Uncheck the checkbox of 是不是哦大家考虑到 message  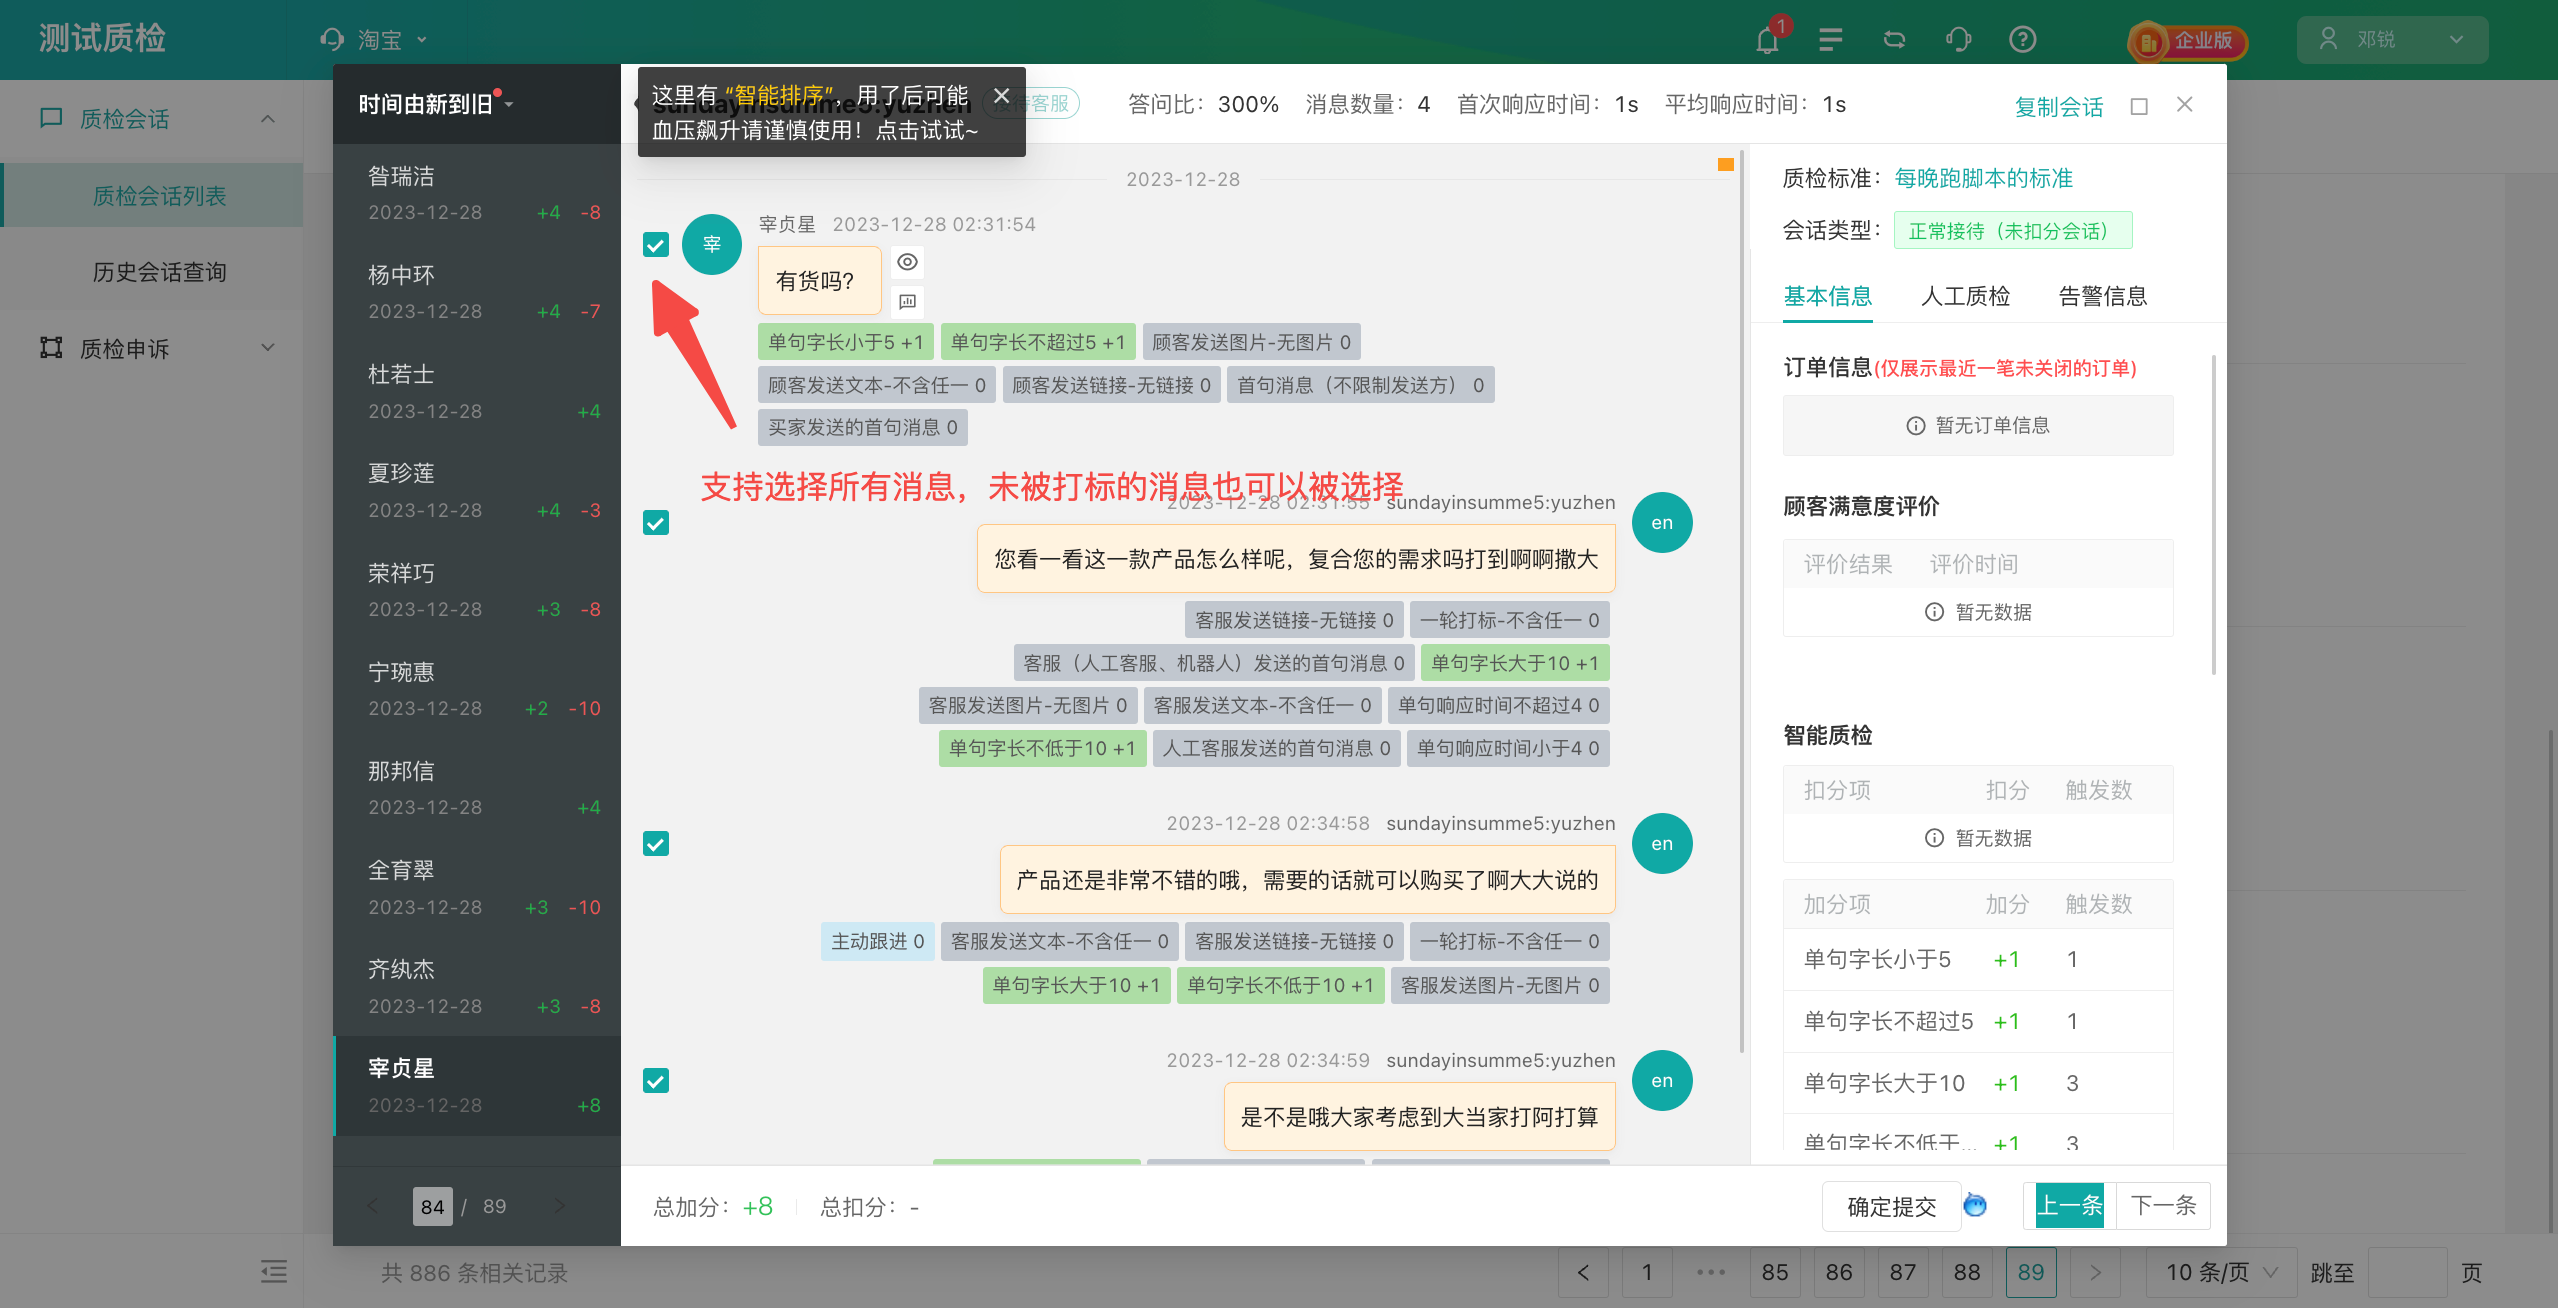(656, 1081)
